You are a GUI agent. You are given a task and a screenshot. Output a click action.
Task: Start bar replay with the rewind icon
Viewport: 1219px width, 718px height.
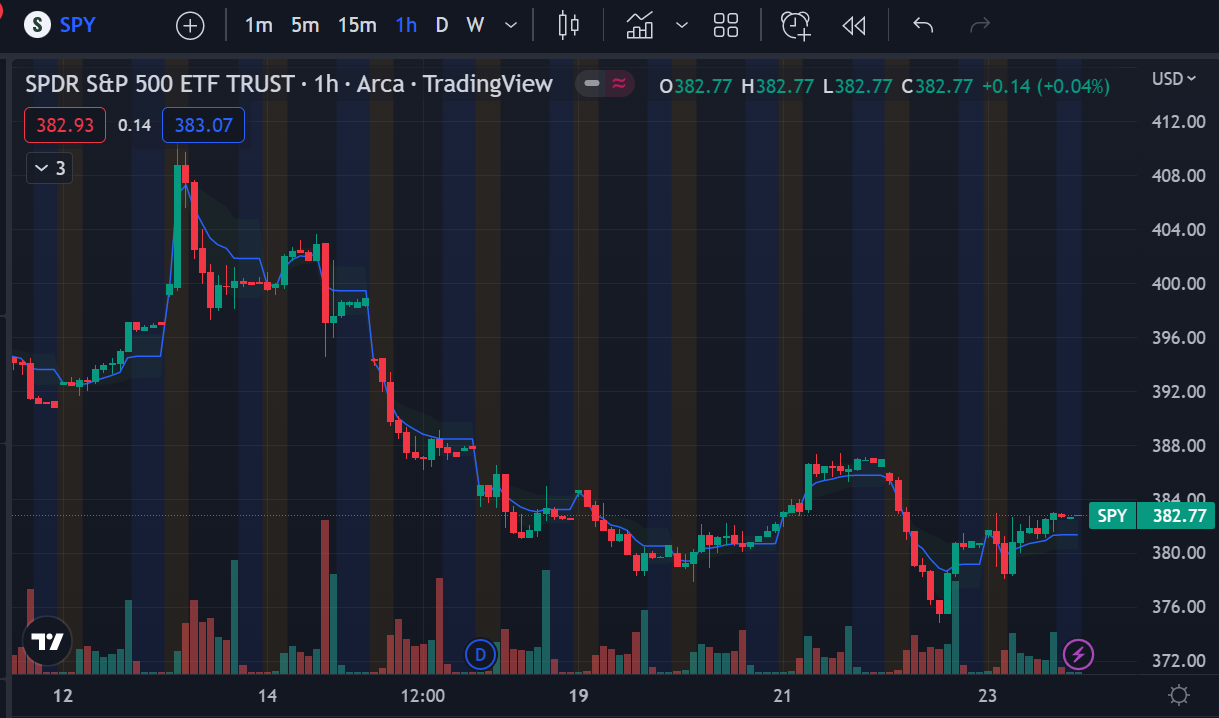[x=853, y=25]
